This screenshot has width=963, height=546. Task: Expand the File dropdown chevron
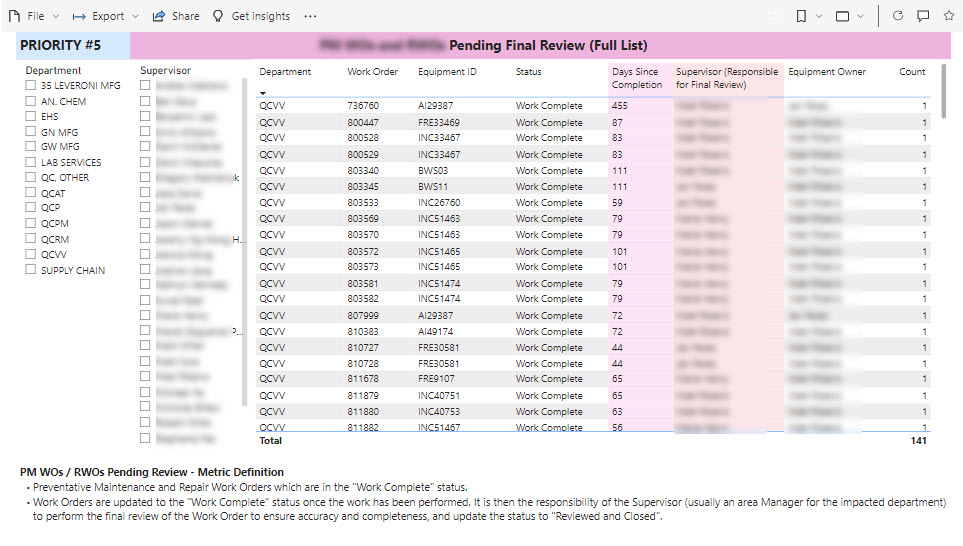pyautogui.click(x=55, y=16)
